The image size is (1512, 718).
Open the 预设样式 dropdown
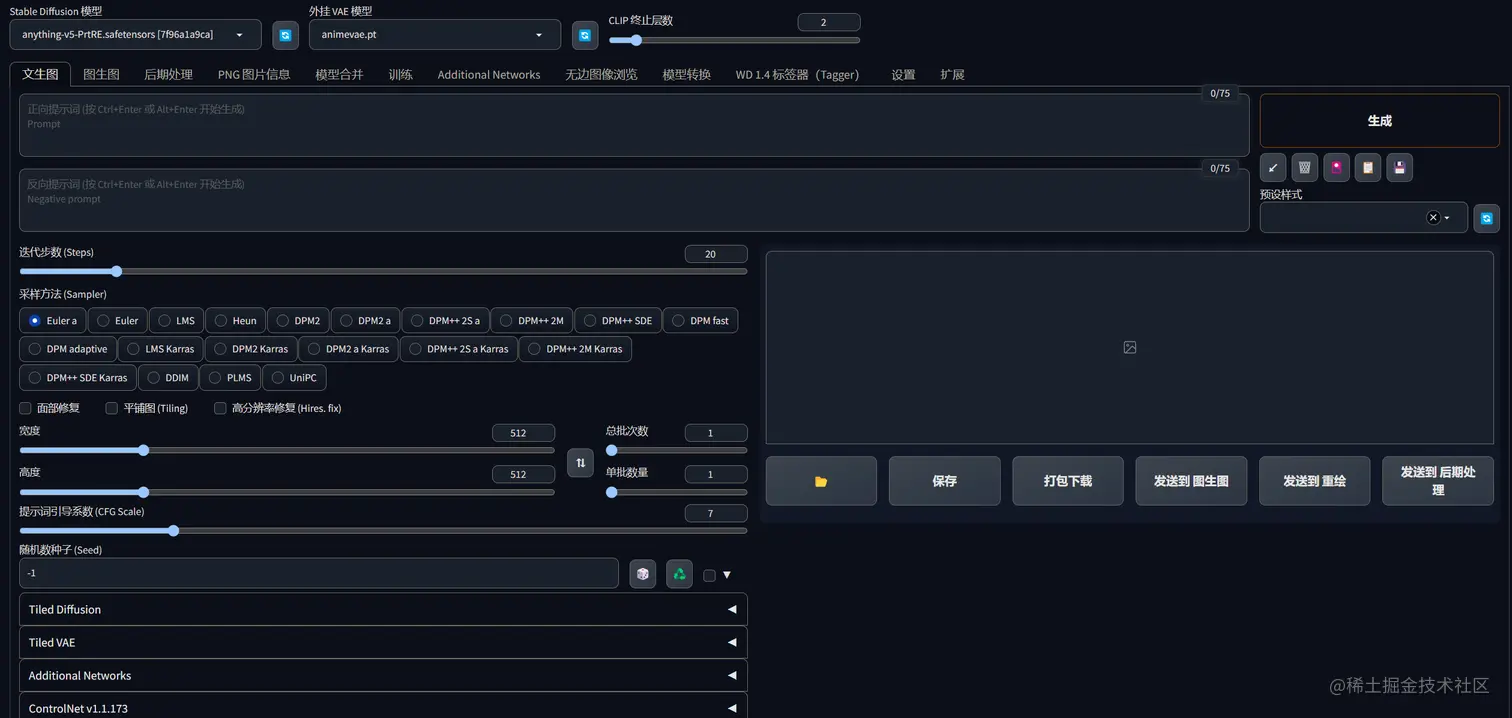tap(1364, 217)
